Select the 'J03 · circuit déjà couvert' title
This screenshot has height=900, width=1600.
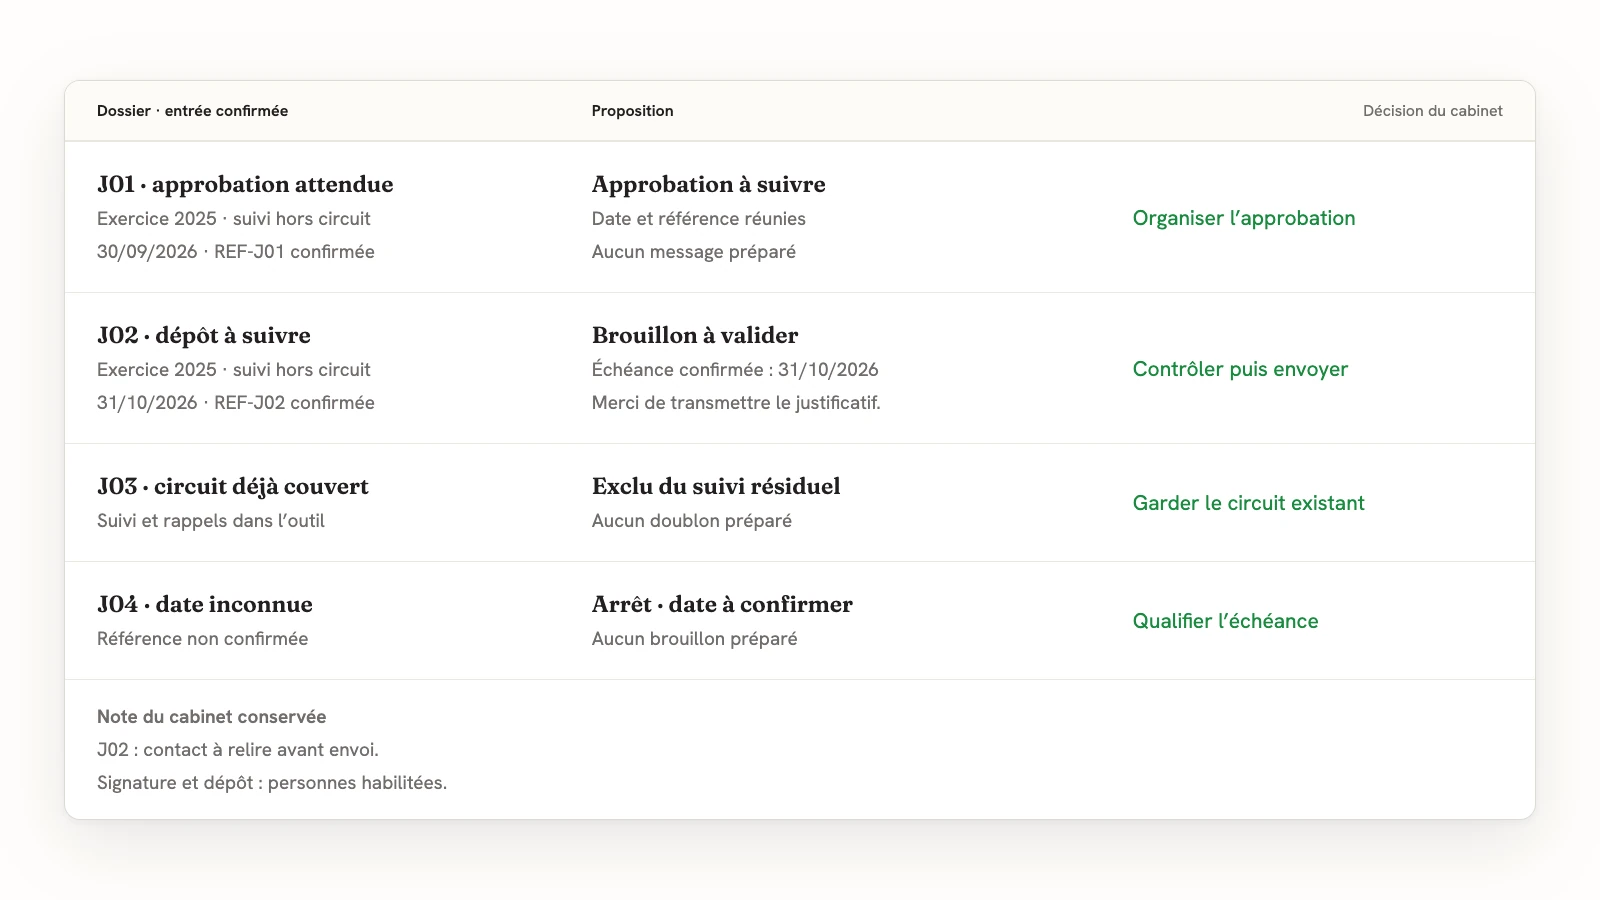click(x=233, y=486)
